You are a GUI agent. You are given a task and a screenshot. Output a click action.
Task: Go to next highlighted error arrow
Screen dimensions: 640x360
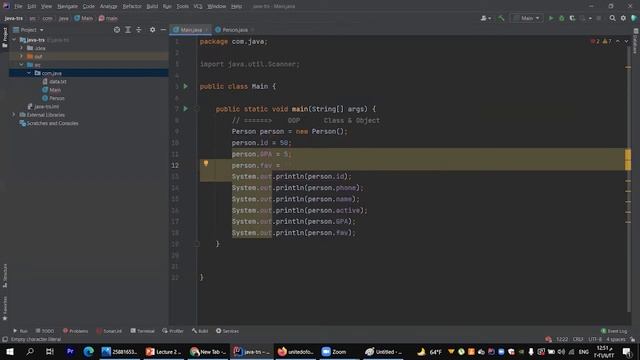pyautogui.click(x=626, y=41)
